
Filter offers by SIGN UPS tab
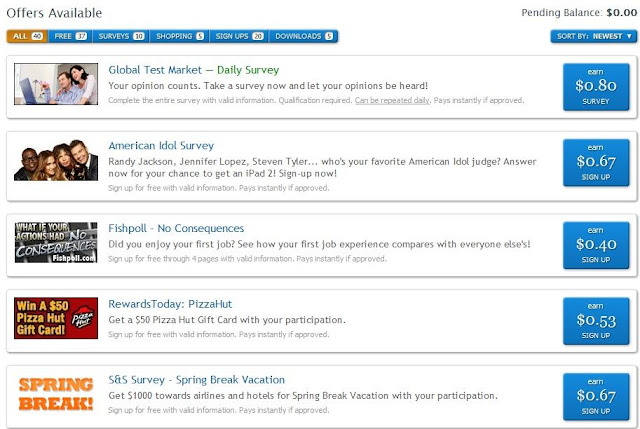[x=239, y=36]
